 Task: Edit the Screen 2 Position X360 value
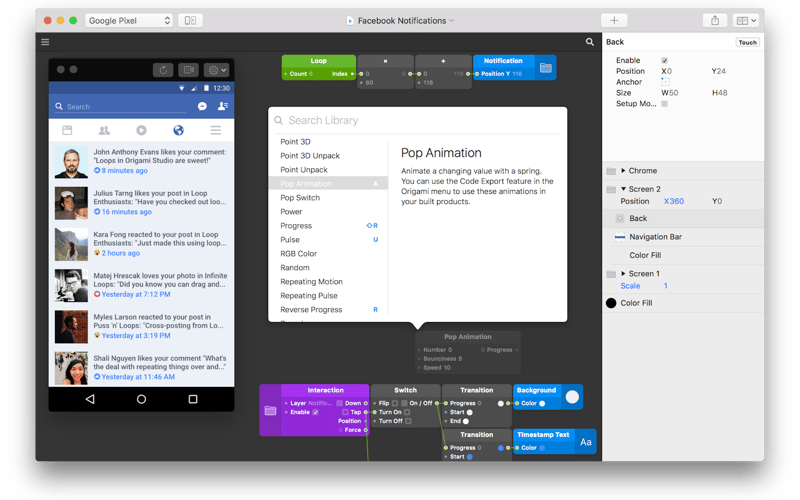[x=673, y=201]
